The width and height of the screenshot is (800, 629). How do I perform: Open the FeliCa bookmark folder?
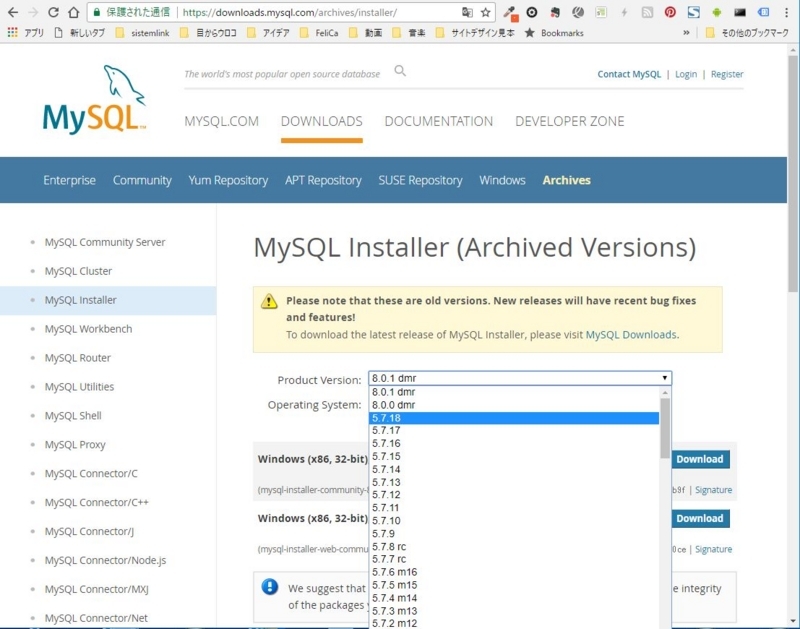click(x=319, y=33)
